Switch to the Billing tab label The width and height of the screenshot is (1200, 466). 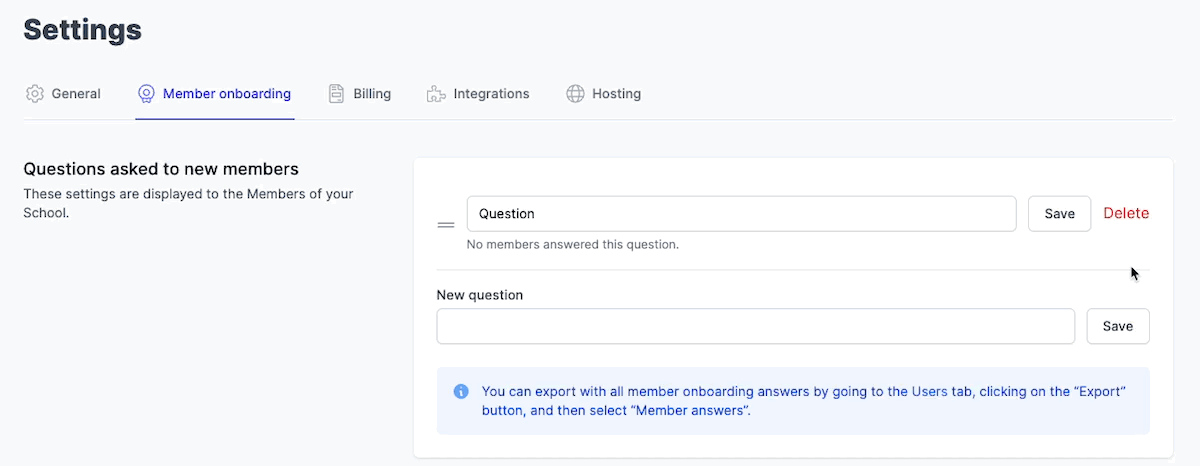(x=372, y=94)
